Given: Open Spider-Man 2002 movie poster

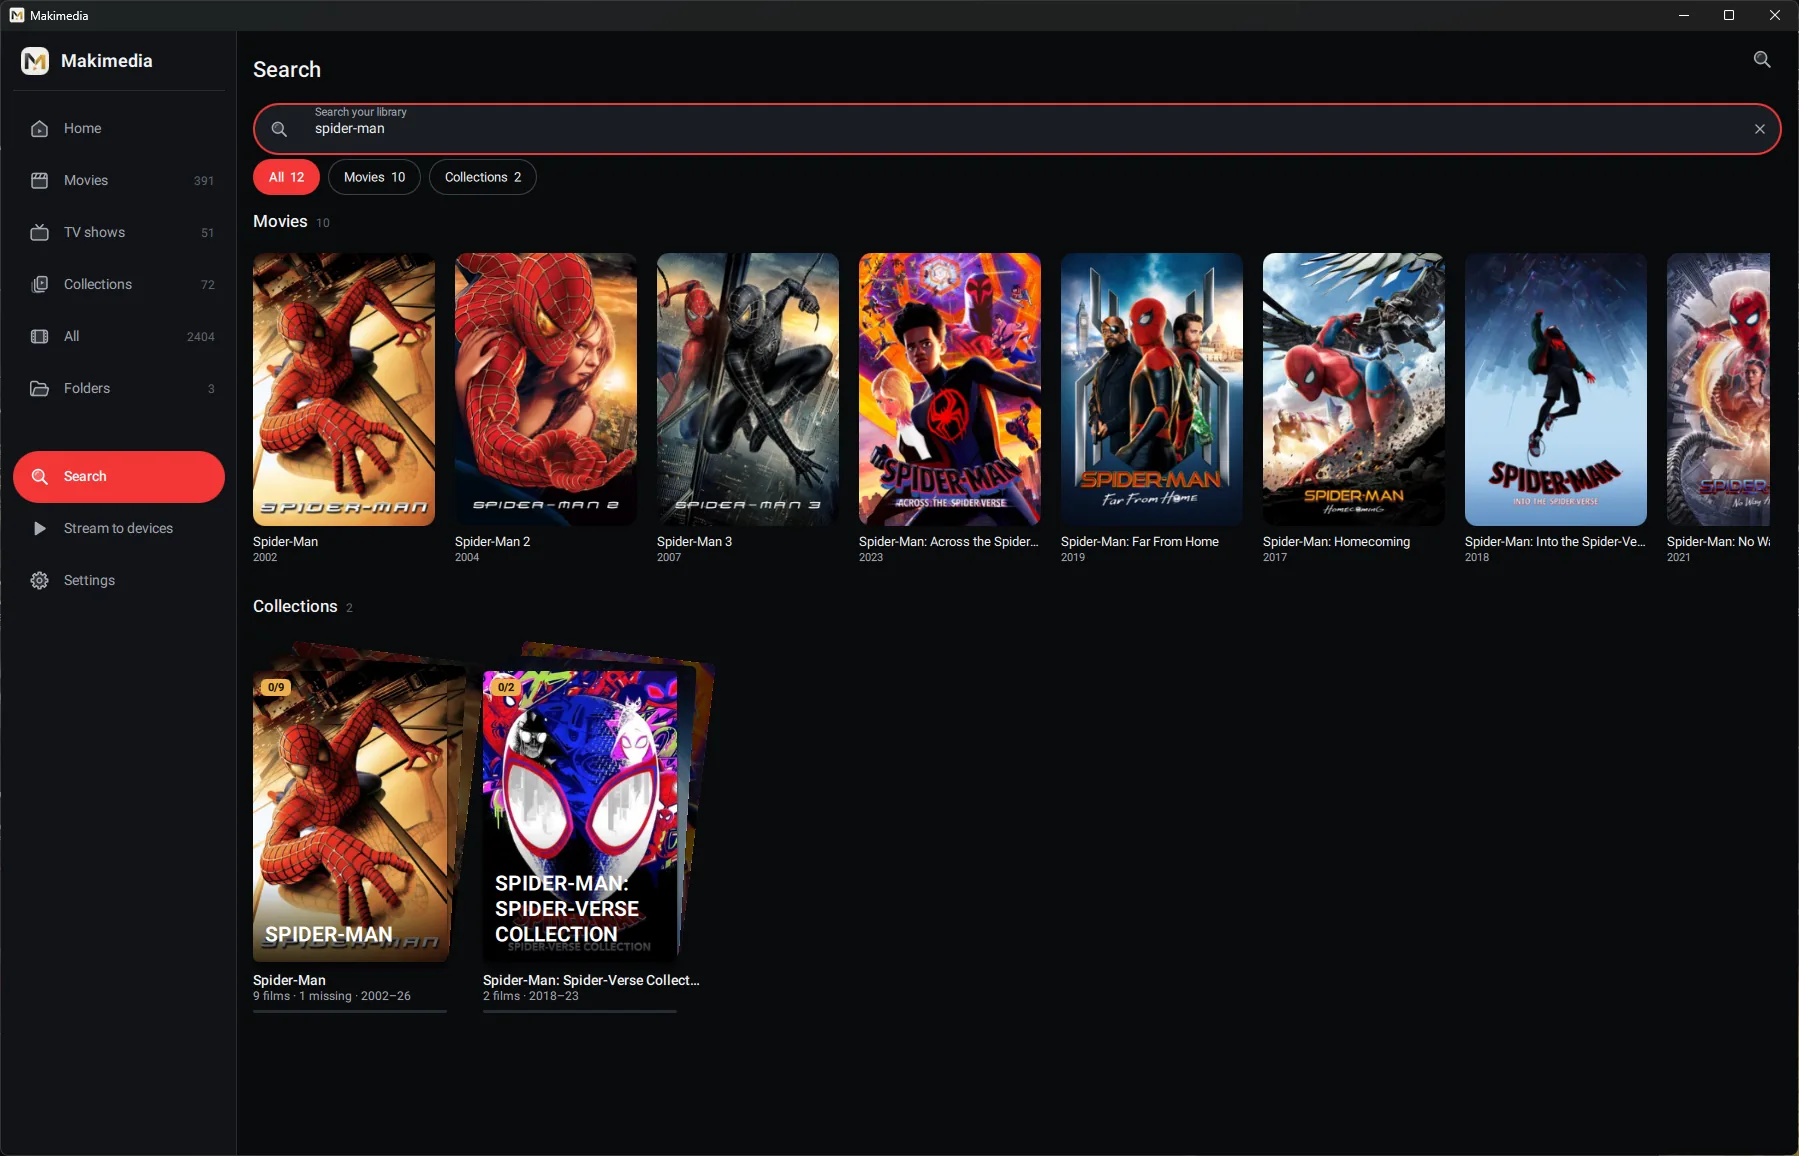Looking at the screenshot, I should pos(344,389).
